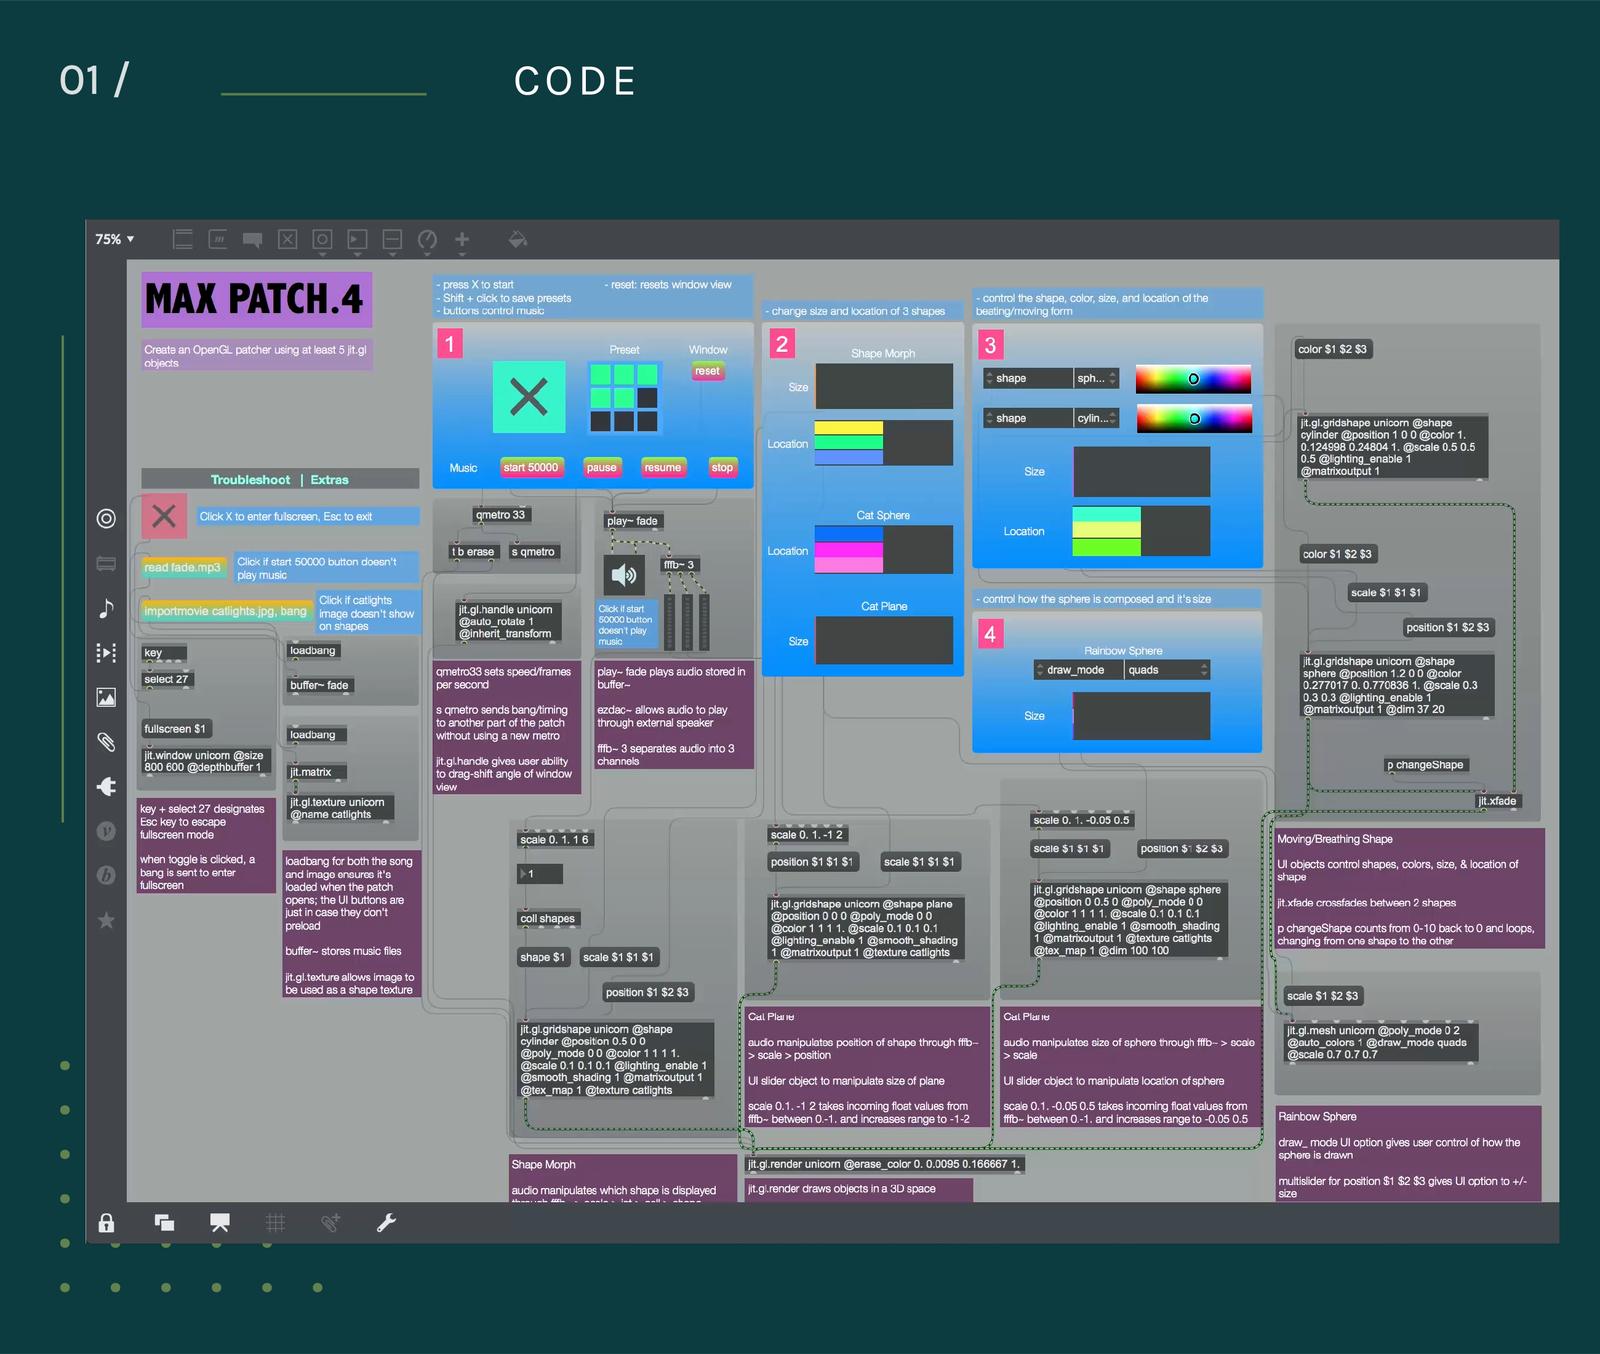Click the large X toggle to enter fullscreen
This screenshot has width=1600, height=1354.
[x=528, y=397]
